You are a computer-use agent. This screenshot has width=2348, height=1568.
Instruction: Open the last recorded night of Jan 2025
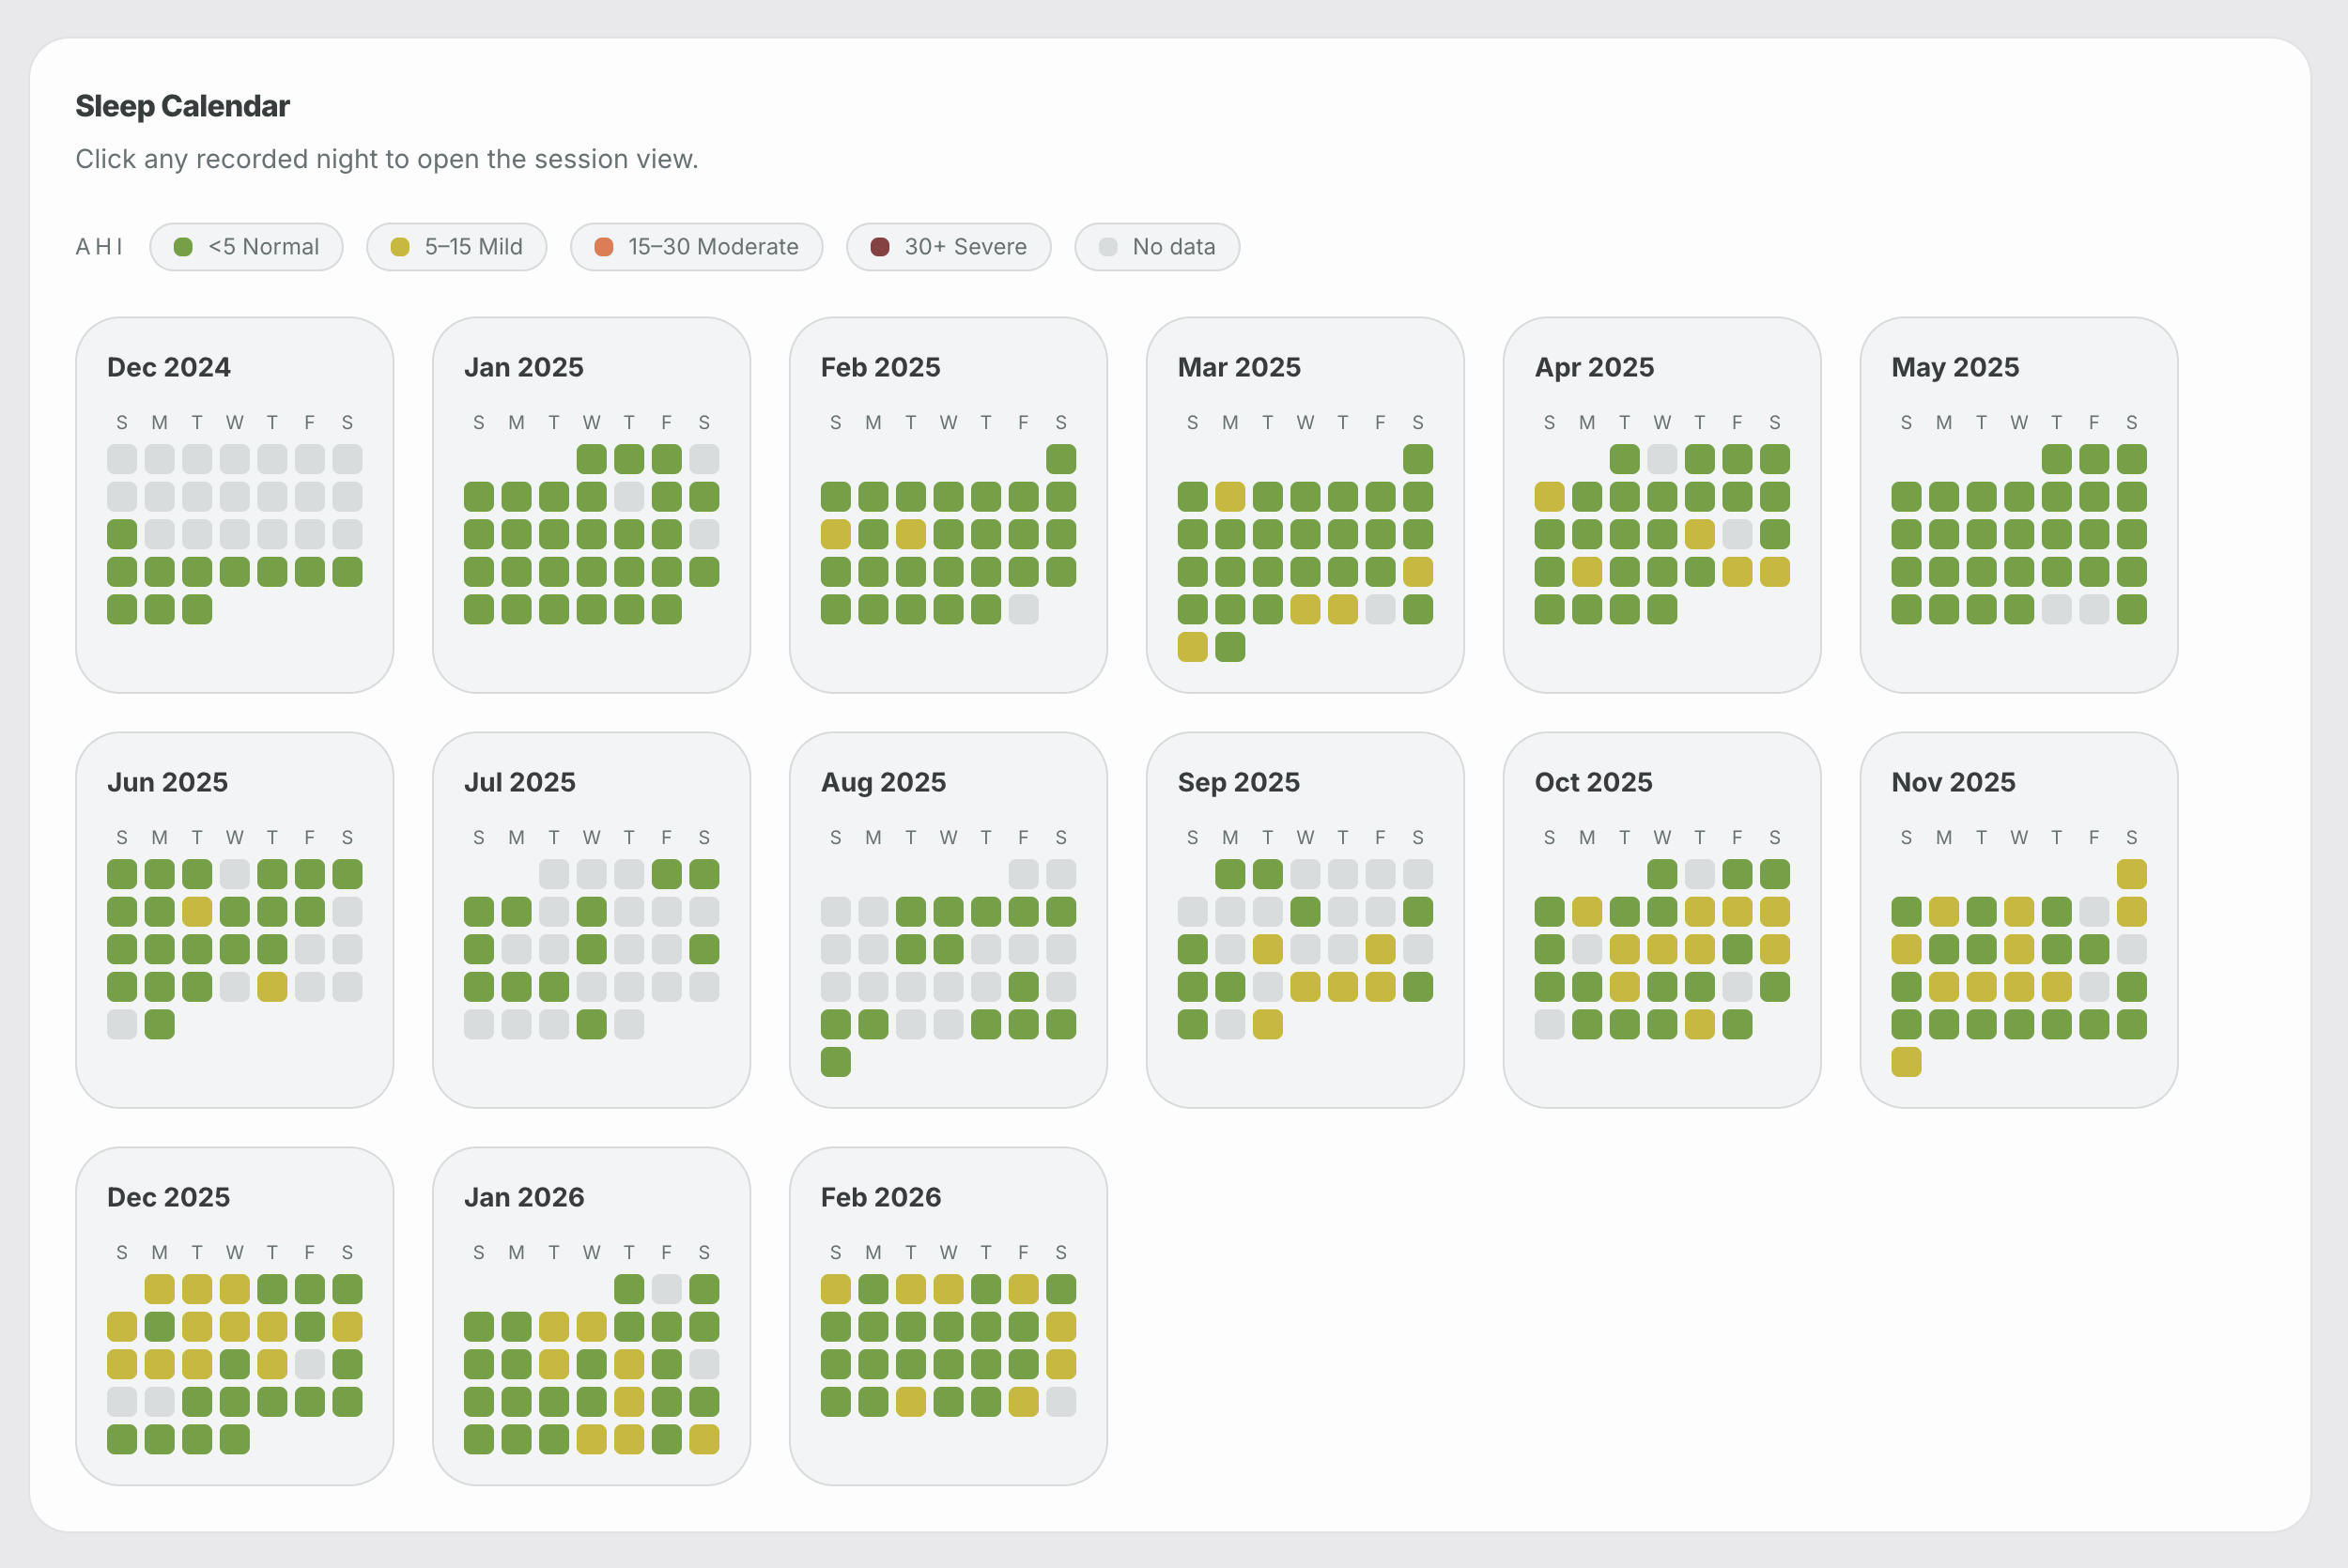pyautogui.click(x=667, y=609)
